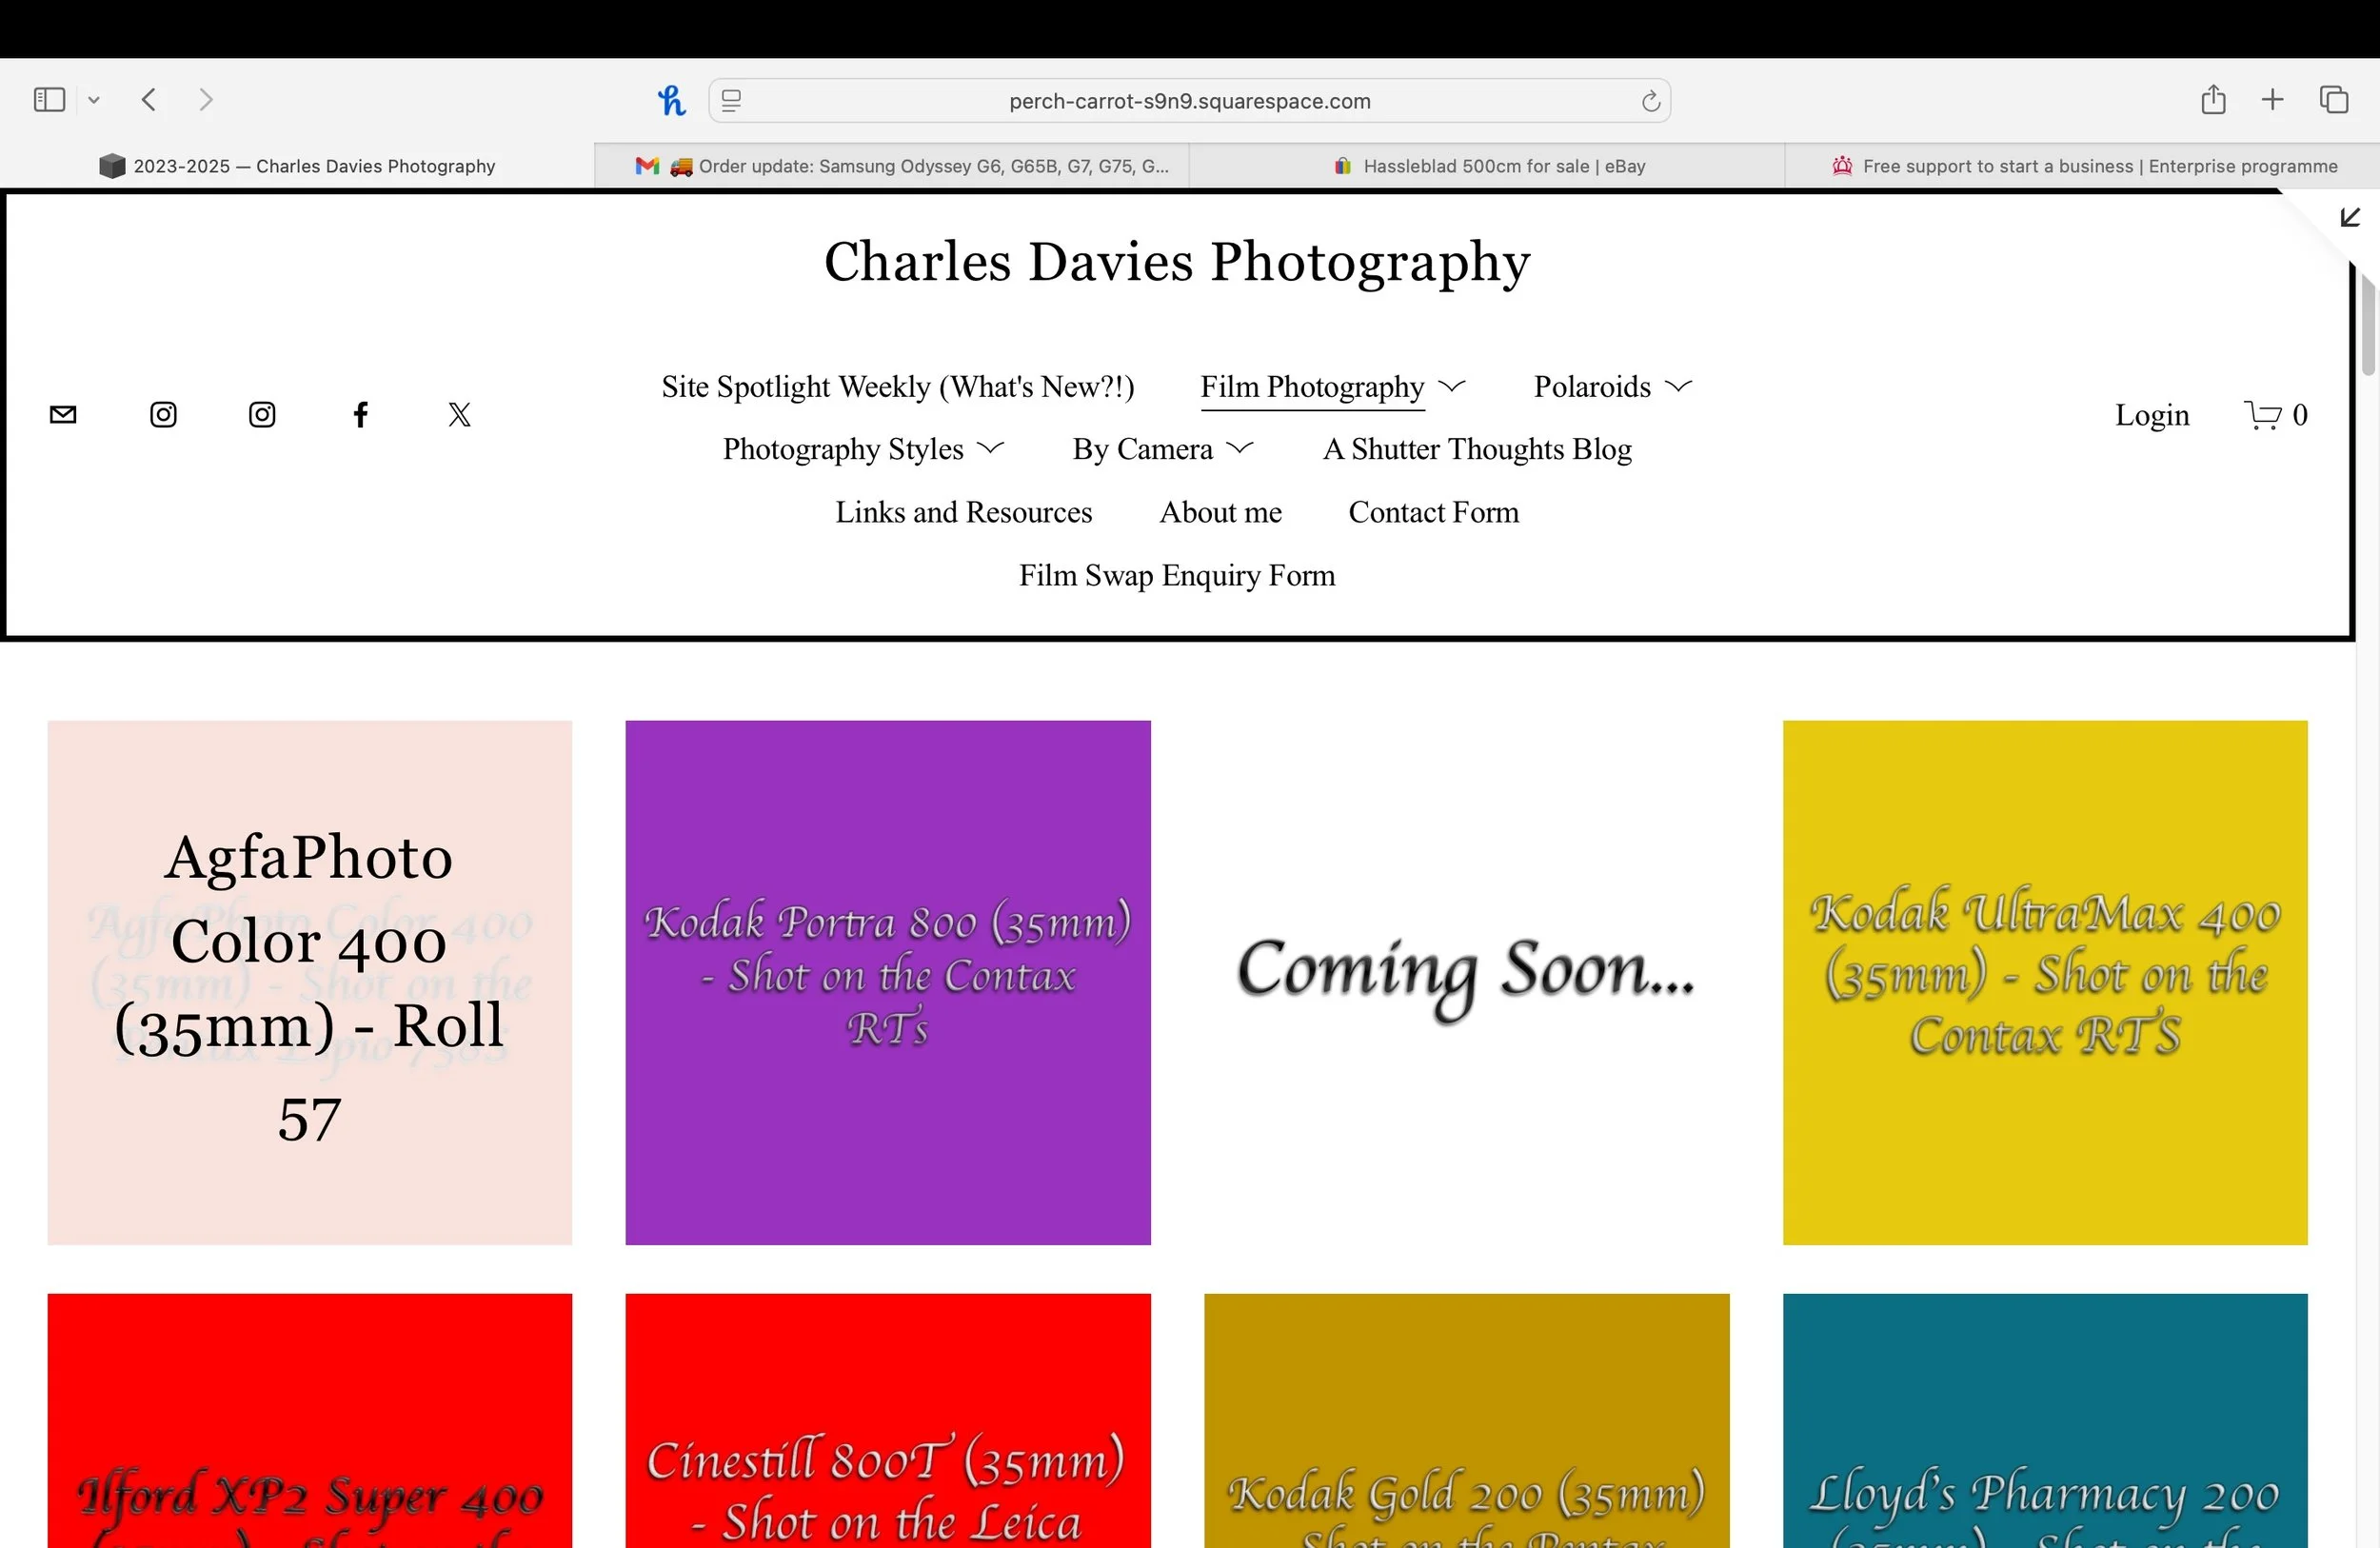This screenshot has width=2380, height=1548.
Task: Open the first Instagram icon link
Action: 163,414
